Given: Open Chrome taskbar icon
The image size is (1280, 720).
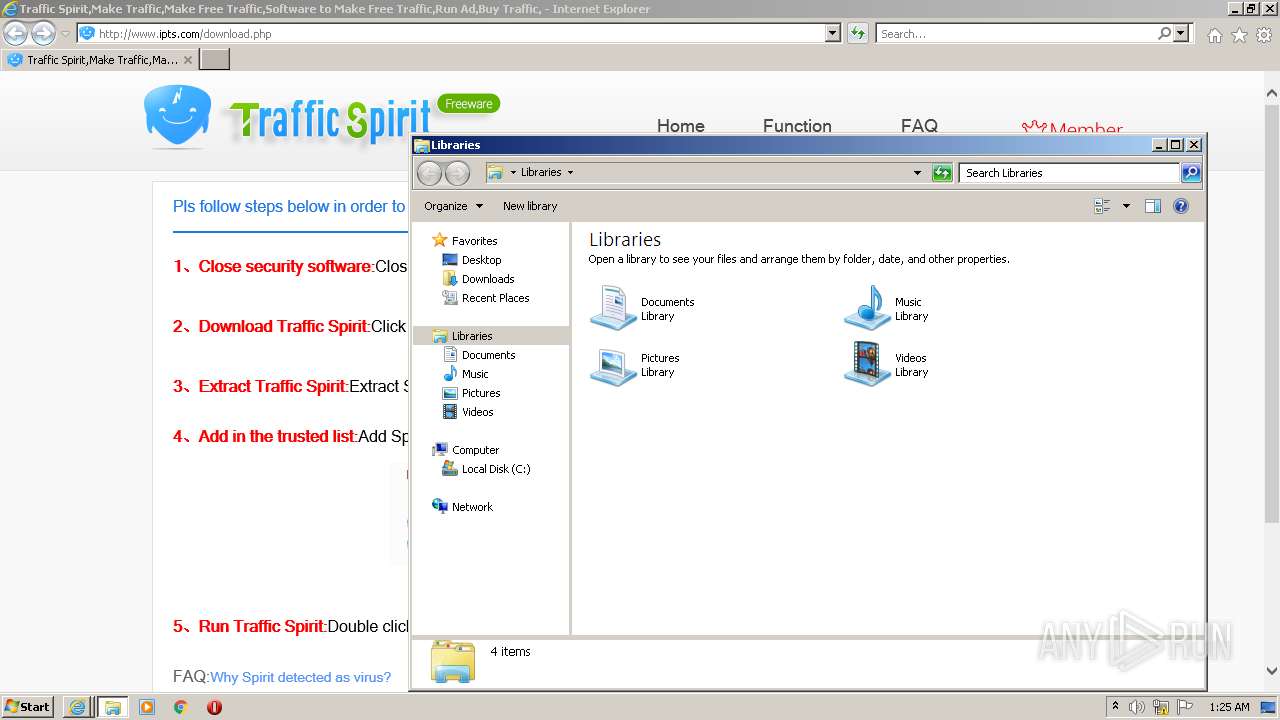Looking at the screenshot, I should pyautogui.click(x=180, y=707).
